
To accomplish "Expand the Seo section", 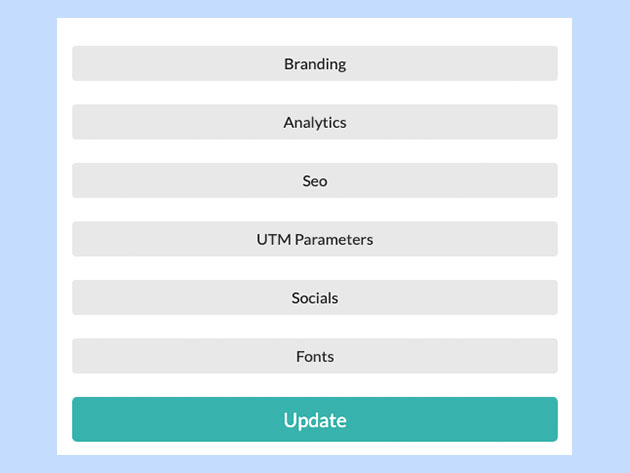I will [314, 181].
